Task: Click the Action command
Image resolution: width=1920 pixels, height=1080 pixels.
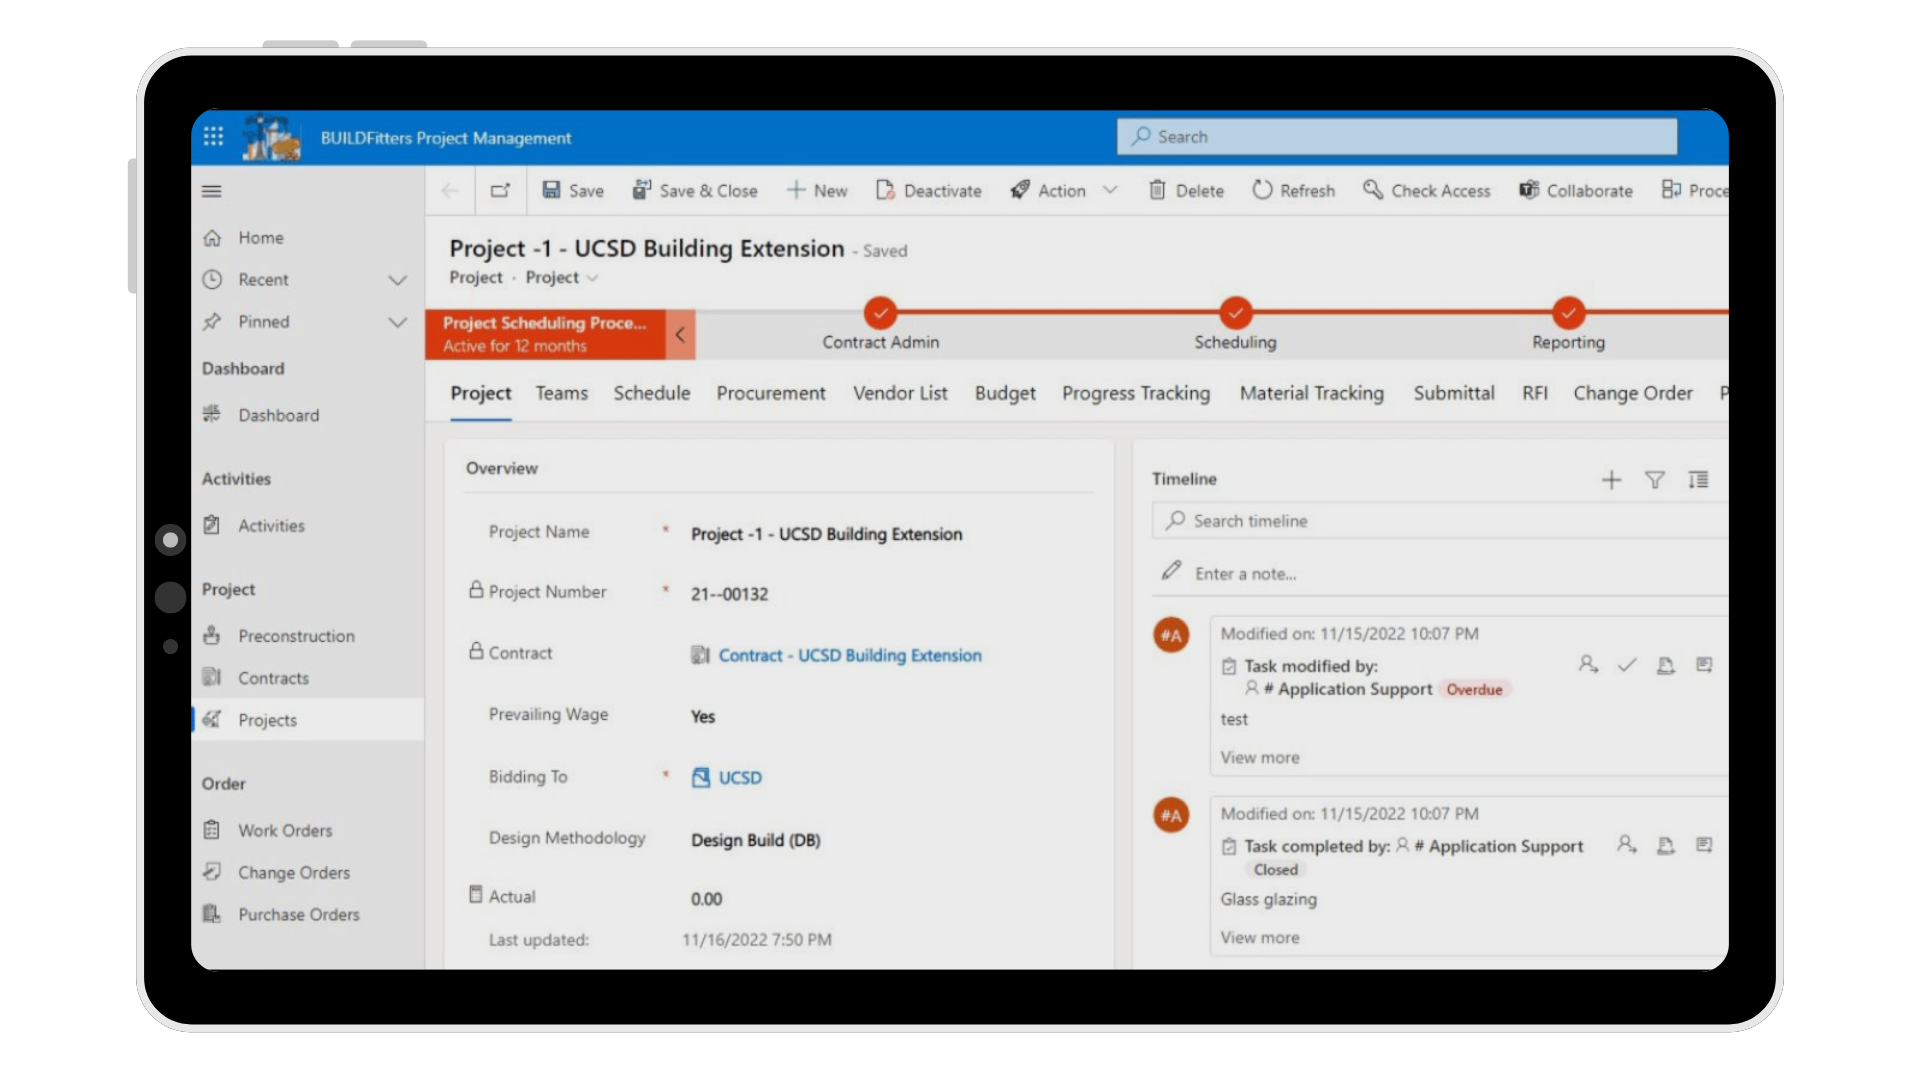Action: coord(1048,190)
